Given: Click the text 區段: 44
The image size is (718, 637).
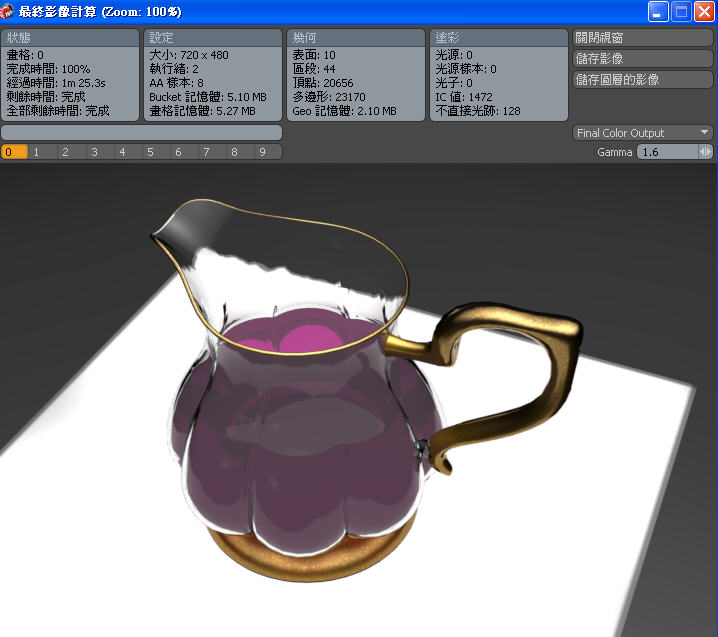Looking at the screenshot, I should pos(314,69).
